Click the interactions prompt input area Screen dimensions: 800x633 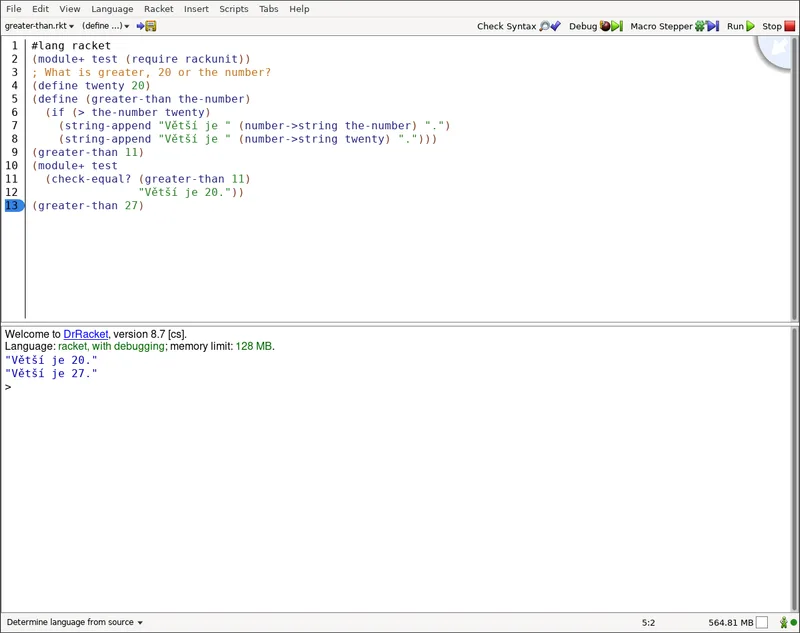click(398, 387)
